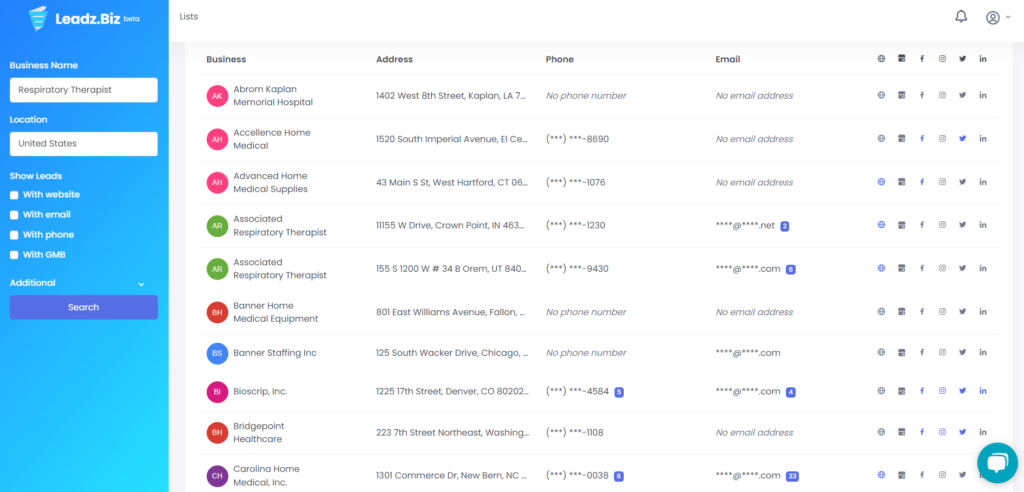
Task: Open the Abrom Kaplan Memorial Hospital lead
Action: tap(273, 96)
